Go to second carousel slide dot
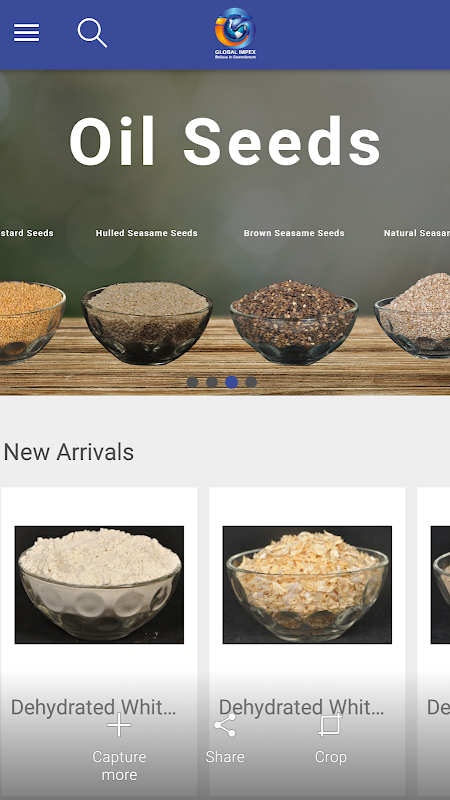This screenshot has width=450, height=800. pos(212,382)
